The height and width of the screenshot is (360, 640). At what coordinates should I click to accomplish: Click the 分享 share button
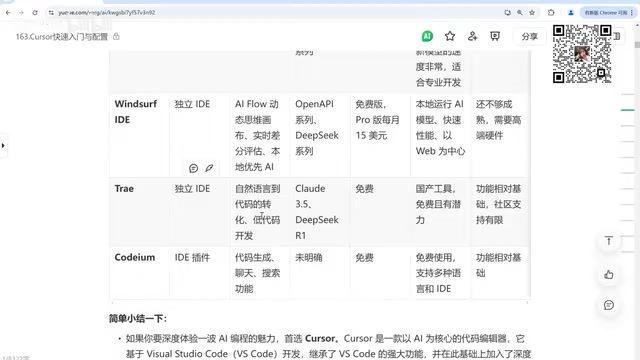click(529, 36)
